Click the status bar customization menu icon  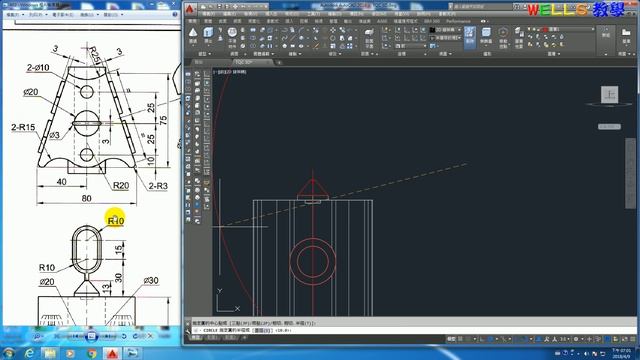click(632, 339)
